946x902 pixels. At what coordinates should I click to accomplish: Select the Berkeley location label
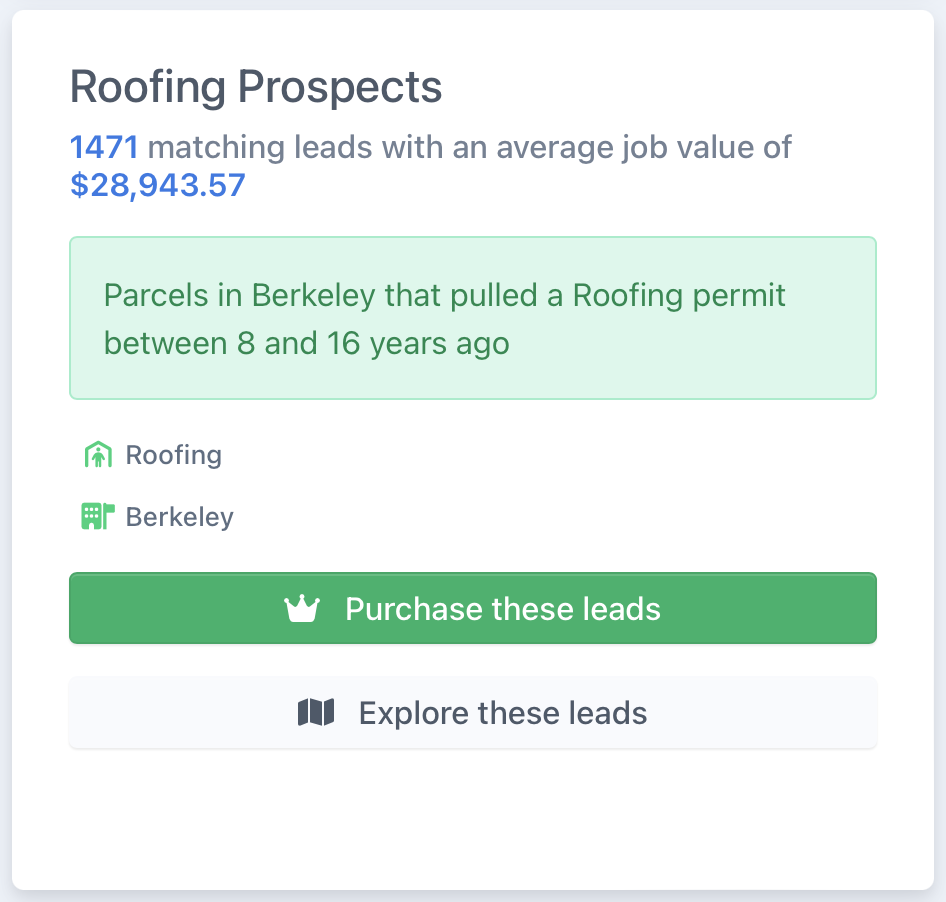[180, 517]
